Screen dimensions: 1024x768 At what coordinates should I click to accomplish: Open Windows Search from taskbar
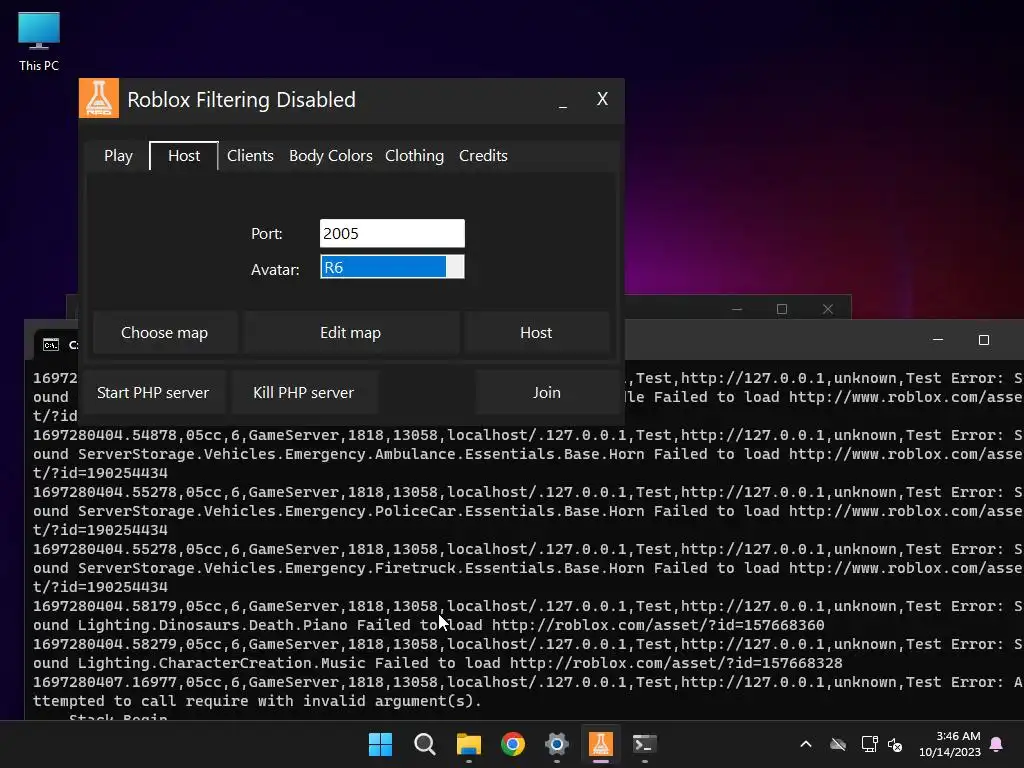[x=424, y=744]
